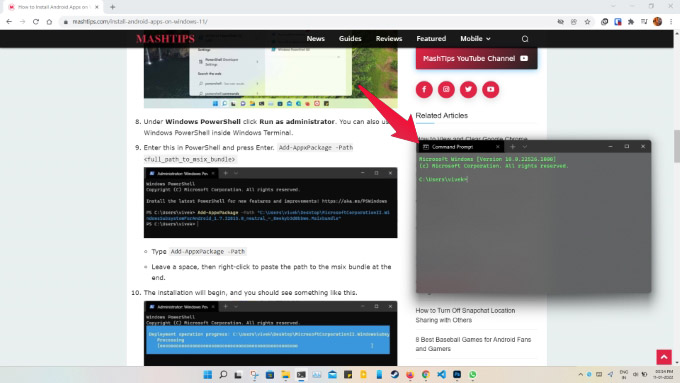Switch to Windows Terminal taskbar icon
The height and width of the screenshot is (383, 680).
301,374
